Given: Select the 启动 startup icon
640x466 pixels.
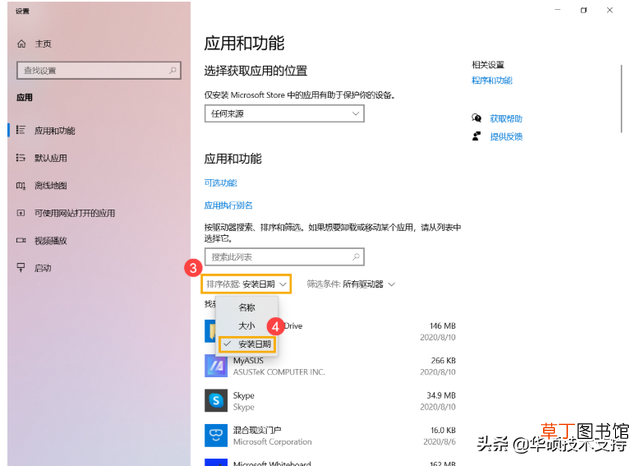Looking at the screenshot, I should pyautogui.click(x=20, y=268).
